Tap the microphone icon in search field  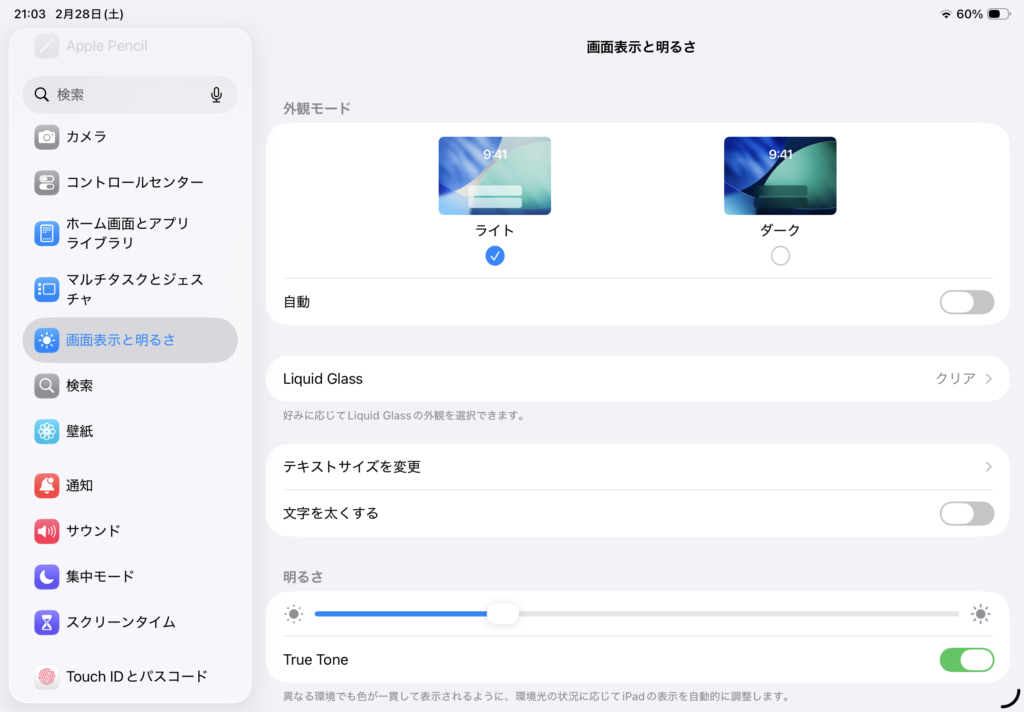point(216,95)
